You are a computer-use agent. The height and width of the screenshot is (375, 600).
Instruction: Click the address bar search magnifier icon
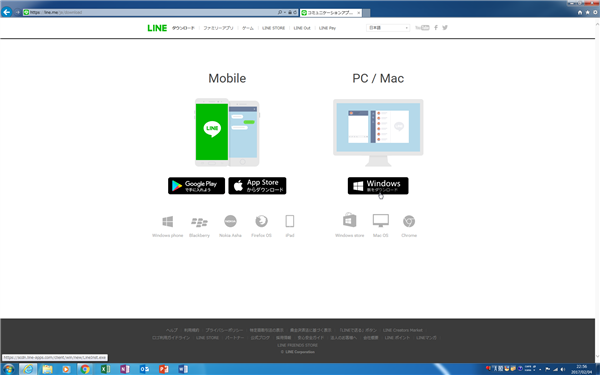pyautogui.click(x=280, y=12)
